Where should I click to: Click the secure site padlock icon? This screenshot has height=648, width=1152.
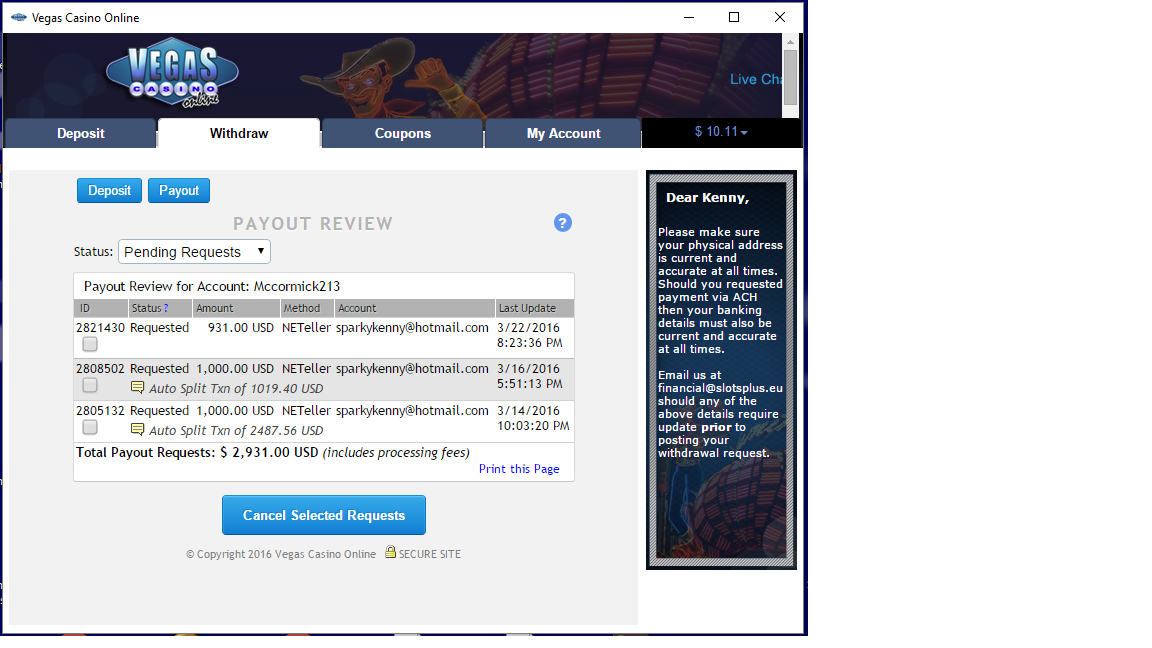click(391, 552)
